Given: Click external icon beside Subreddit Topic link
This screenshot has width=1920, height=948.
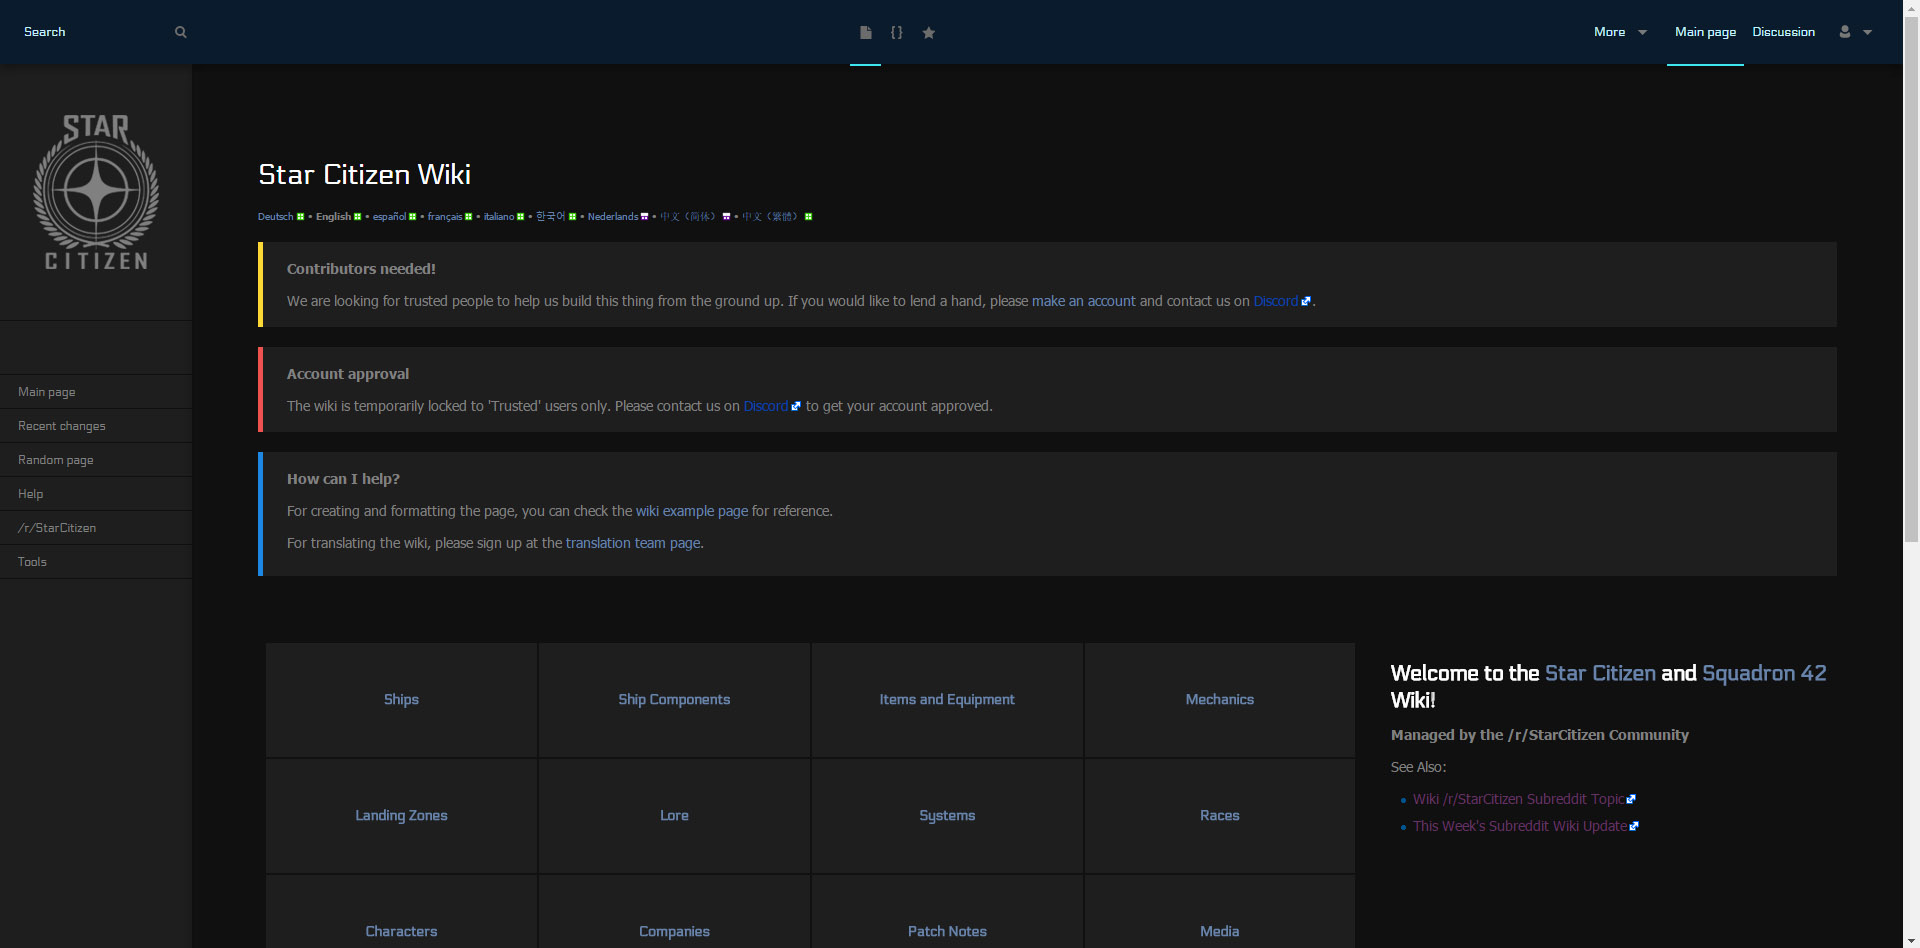Looking at the screenshot, I should (x=1631, y=799).
